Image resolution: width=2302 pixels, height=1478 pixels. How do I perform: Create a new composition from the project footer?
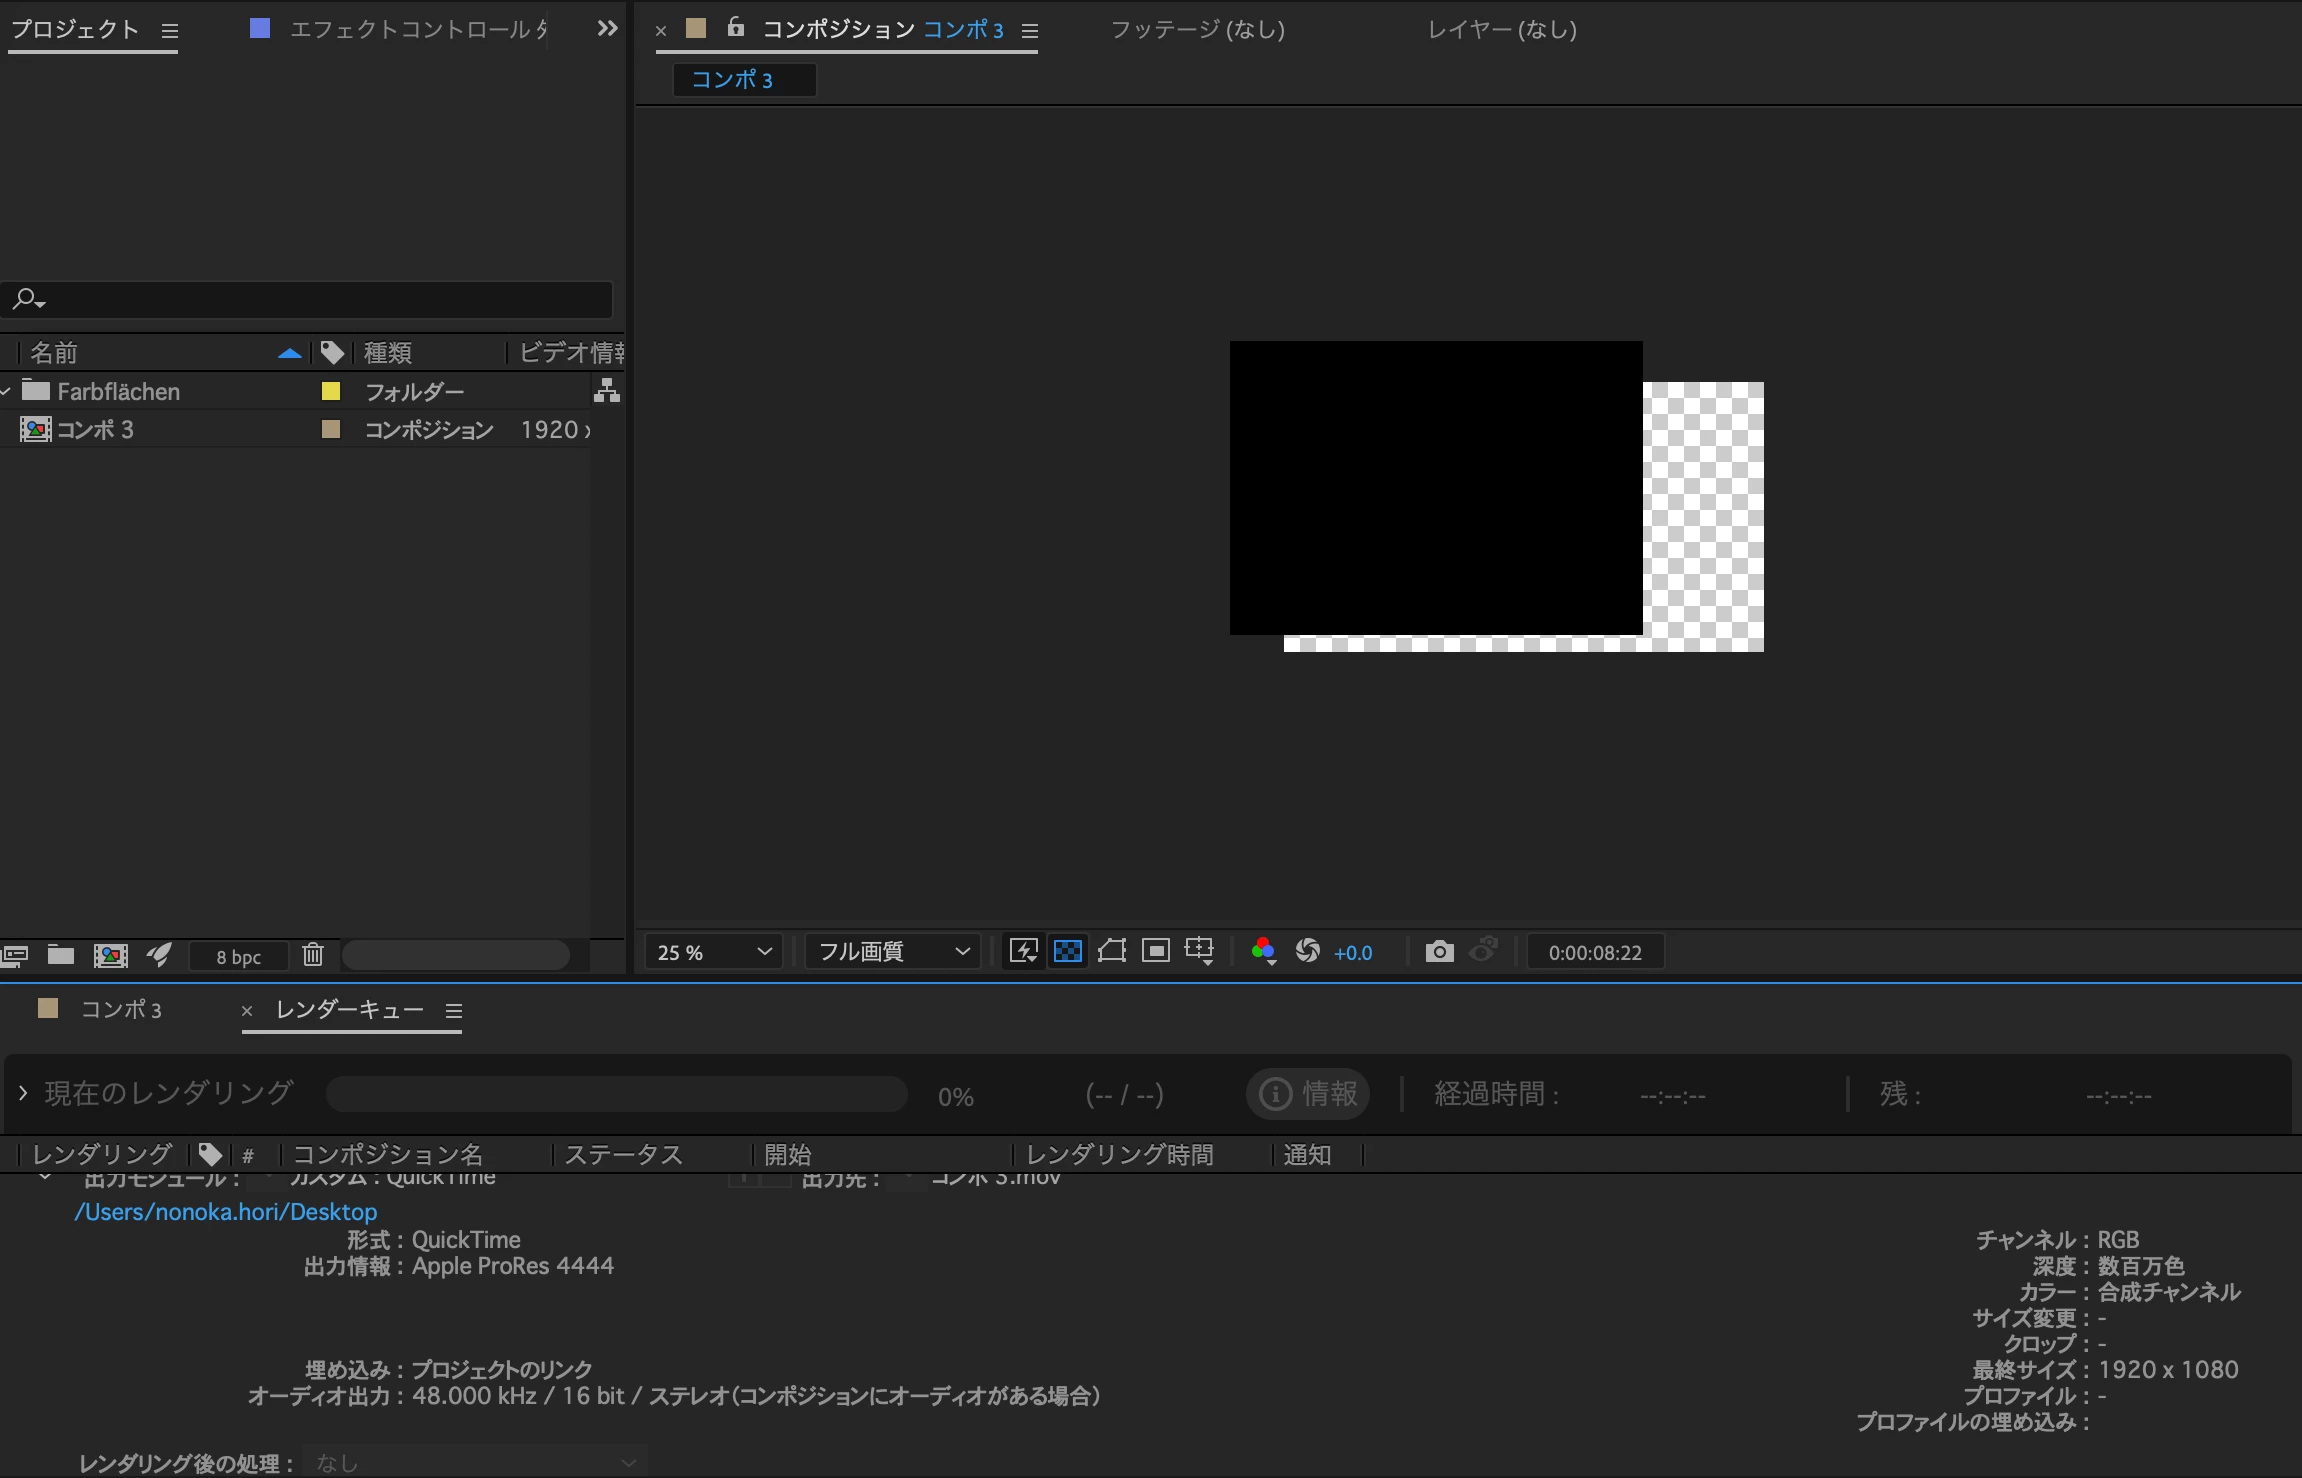tap(110, 956)
